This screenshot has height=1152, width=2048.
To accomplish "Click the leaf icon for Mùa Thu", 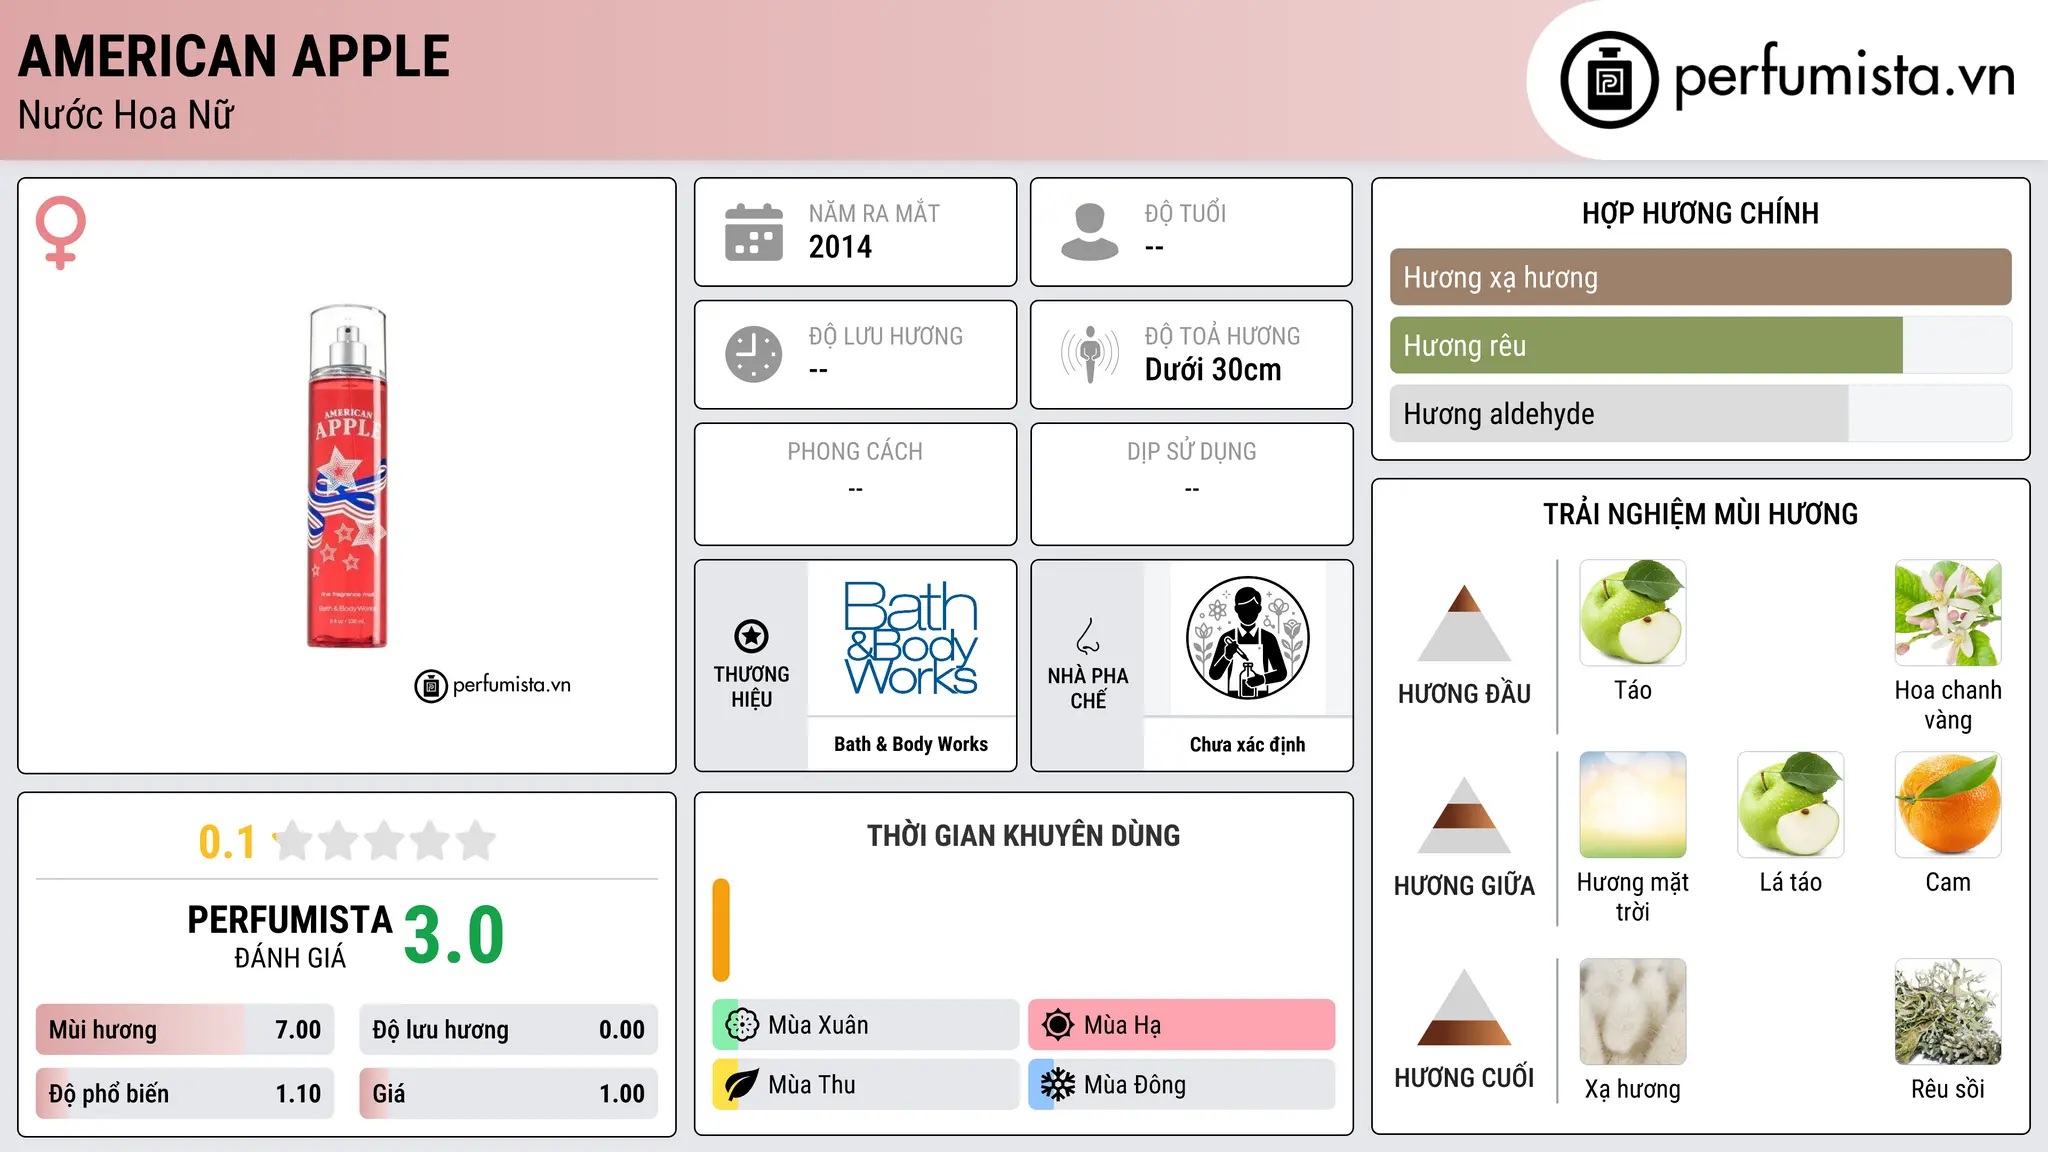I will 742,1085.
